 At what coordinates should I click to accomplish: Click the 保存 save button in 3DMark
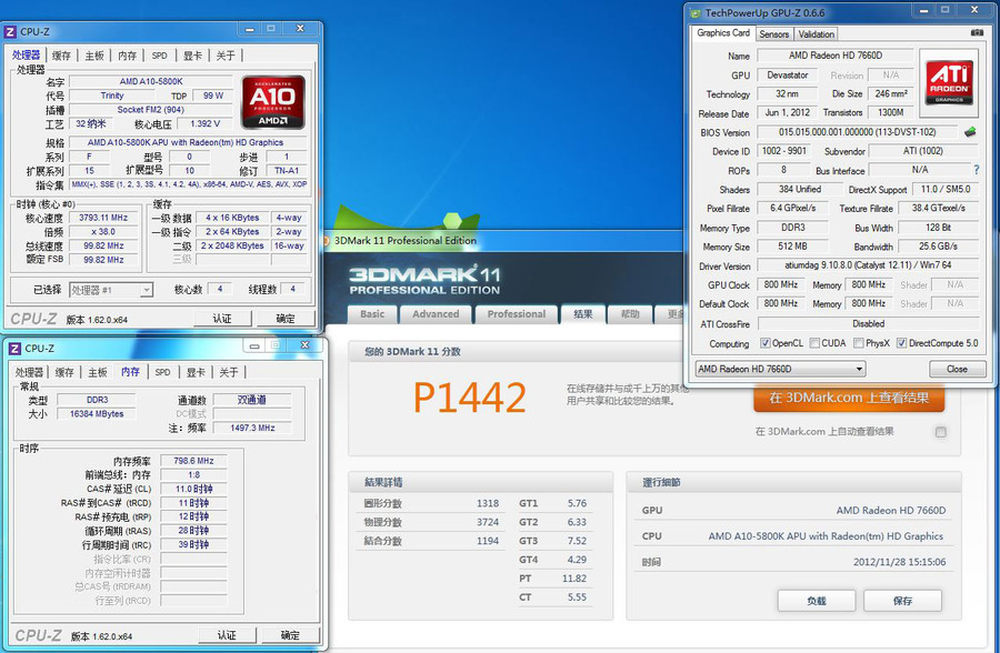pos(902,601)
